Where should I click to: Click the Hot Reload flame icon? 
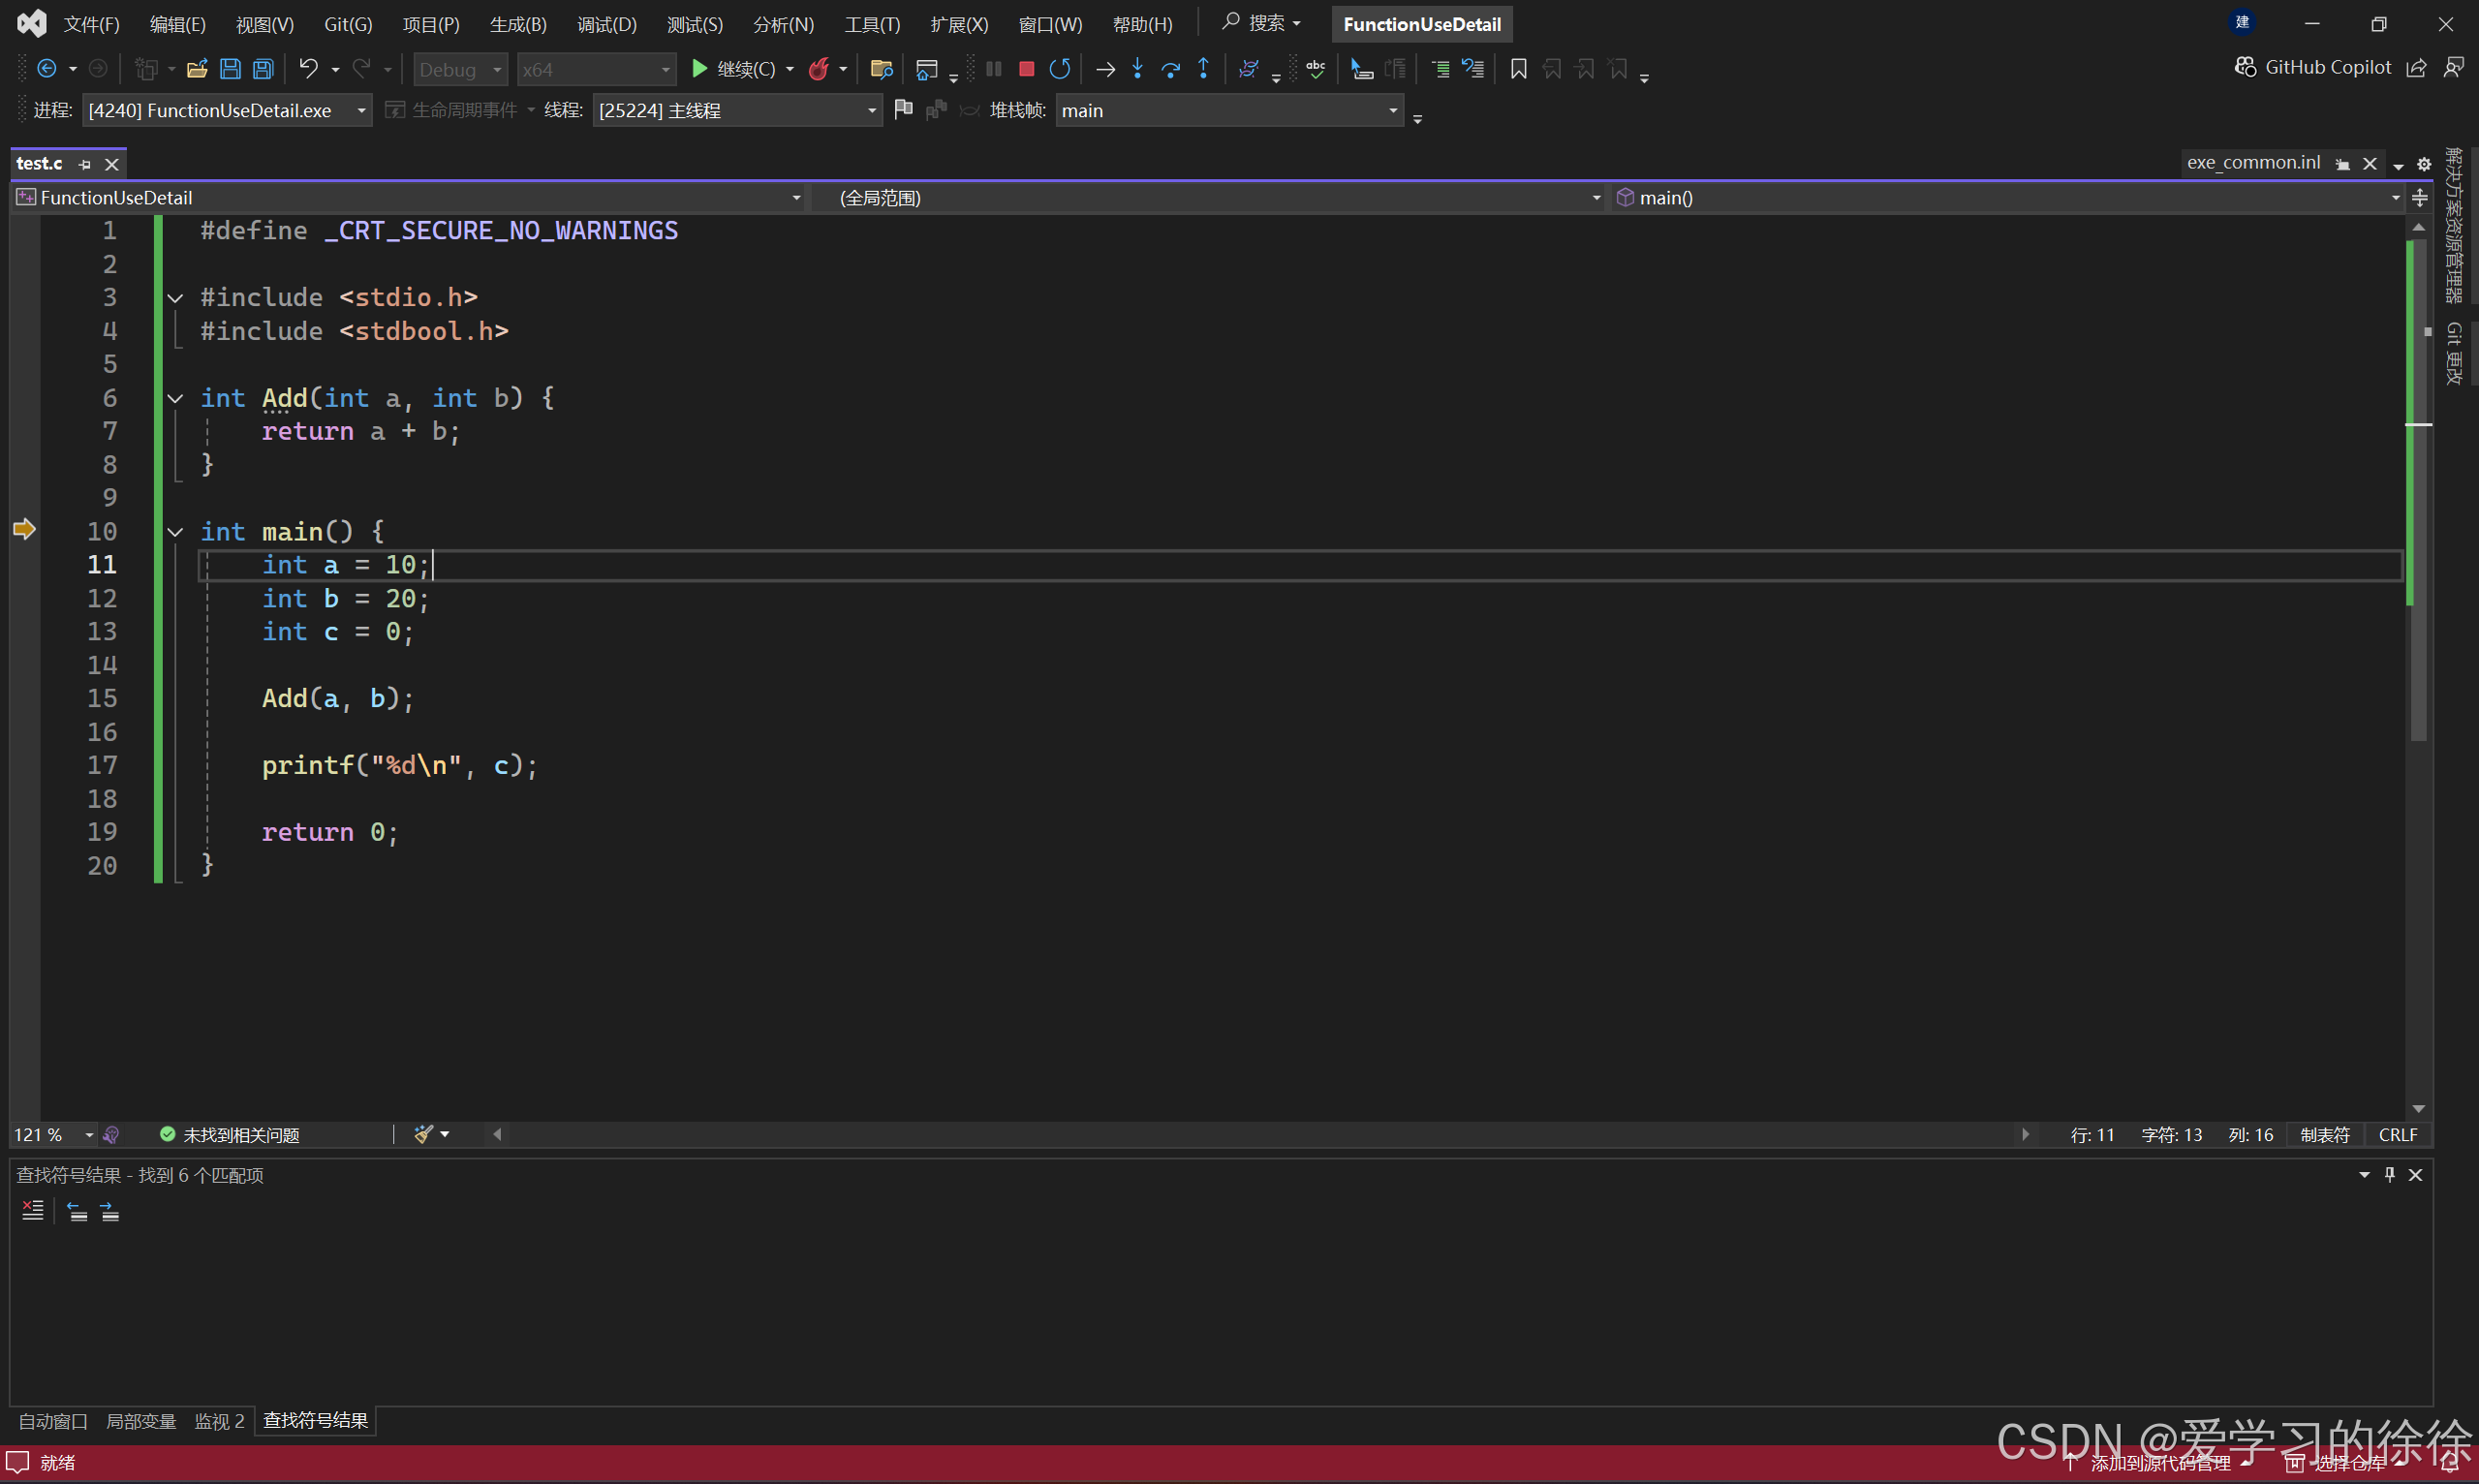(819, 69)
